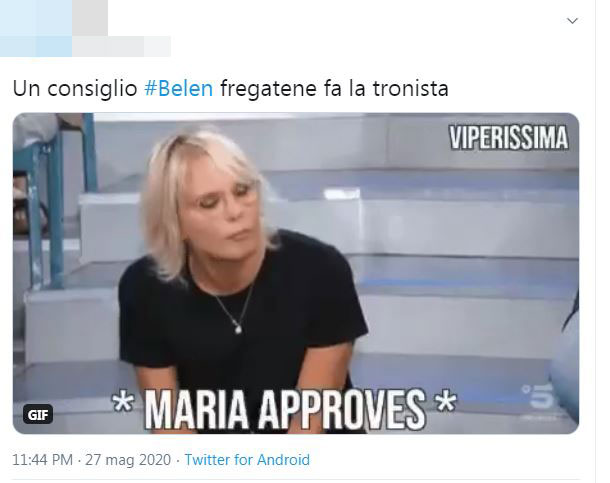Click the asterisk after APPROVES

(446, 401)
